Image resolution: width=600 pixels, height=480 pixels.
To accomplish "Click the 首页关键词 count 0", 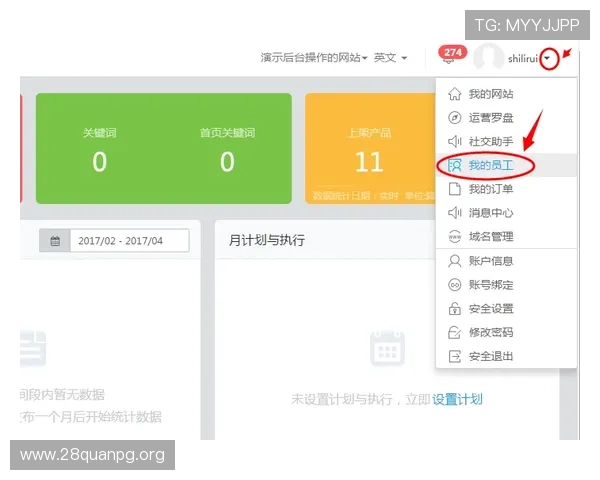I will click(227, 162).
